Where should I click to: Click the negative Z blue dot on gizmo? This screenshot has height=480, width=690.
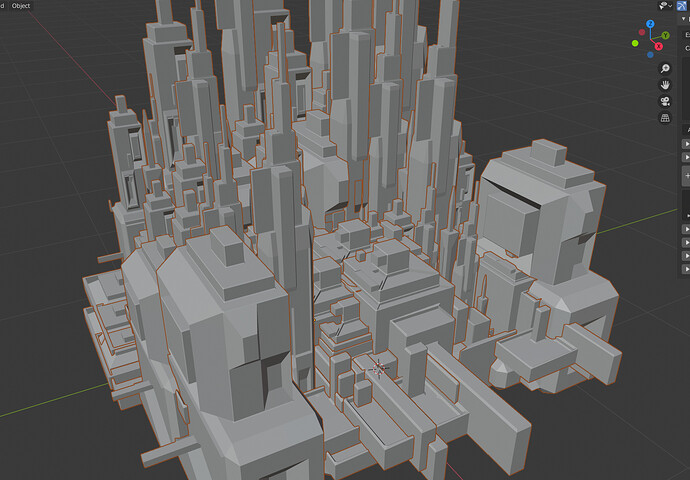[x=650, y=55]
